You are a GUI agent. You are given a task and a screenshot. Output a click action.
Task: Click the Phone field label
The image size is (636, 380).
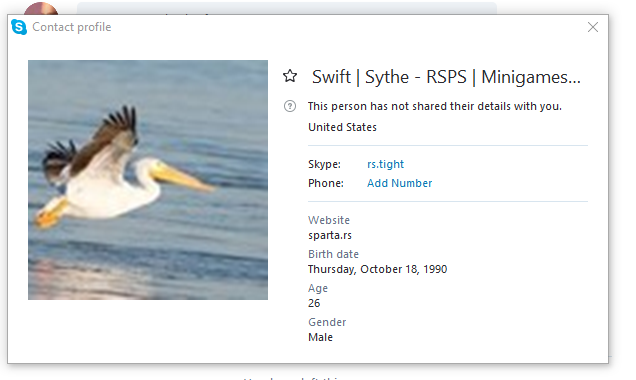[326, 183]
